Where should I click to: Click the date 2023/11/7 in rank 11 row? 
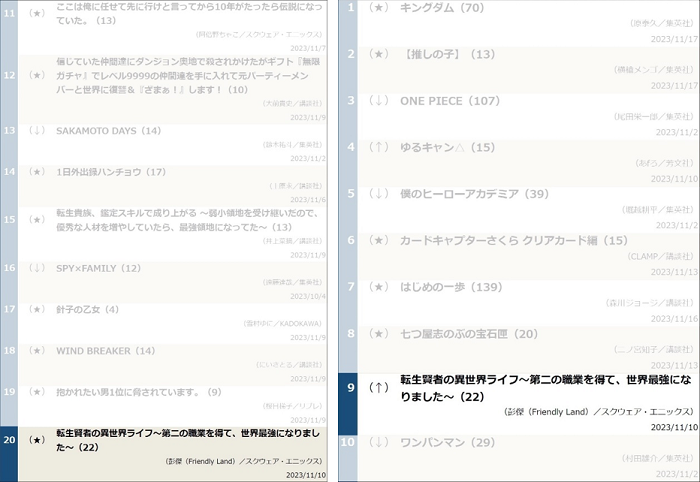tap(308, 48)
